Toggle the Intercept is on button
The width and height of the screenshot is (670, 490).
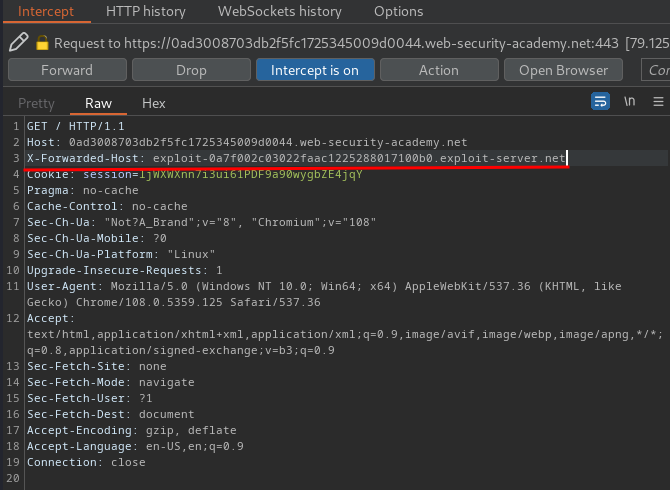click(x=315, y=70)
